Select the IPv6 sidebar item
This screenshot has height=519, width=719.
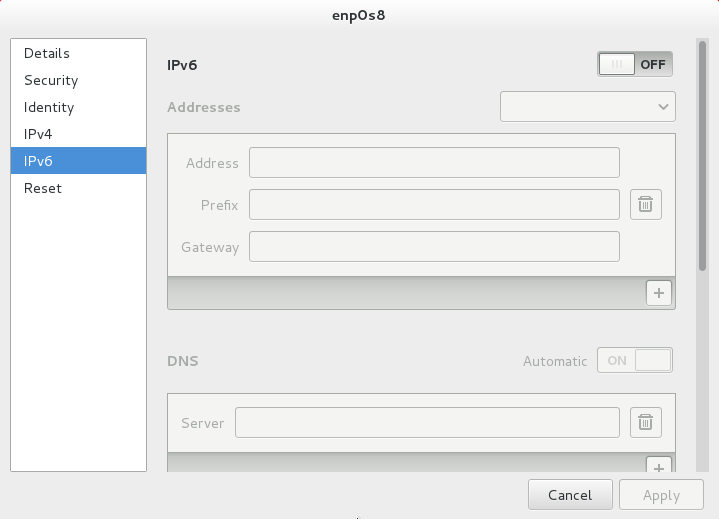tap(78, 161)
